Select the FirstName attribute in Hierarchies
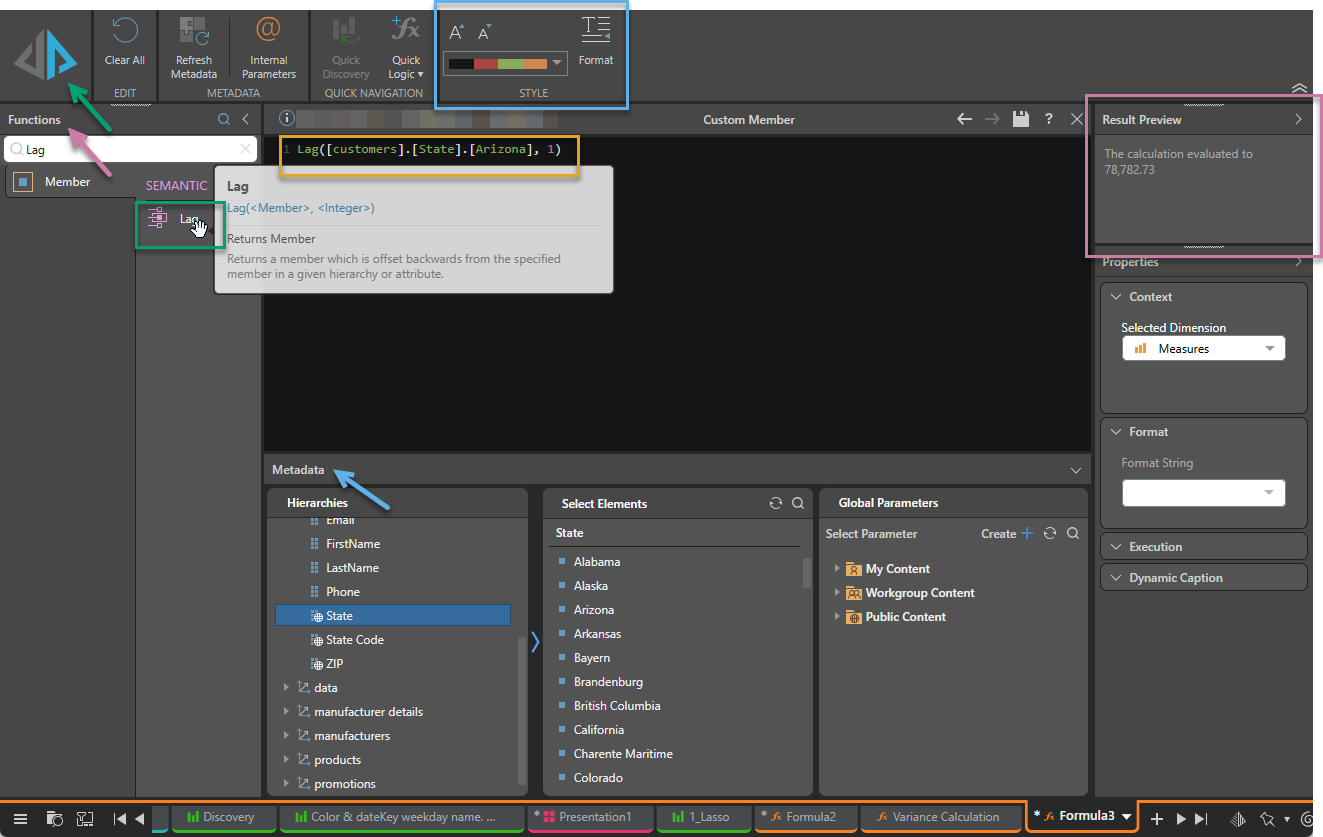The height and width of the screenshot is (837, 1323). 352,544
